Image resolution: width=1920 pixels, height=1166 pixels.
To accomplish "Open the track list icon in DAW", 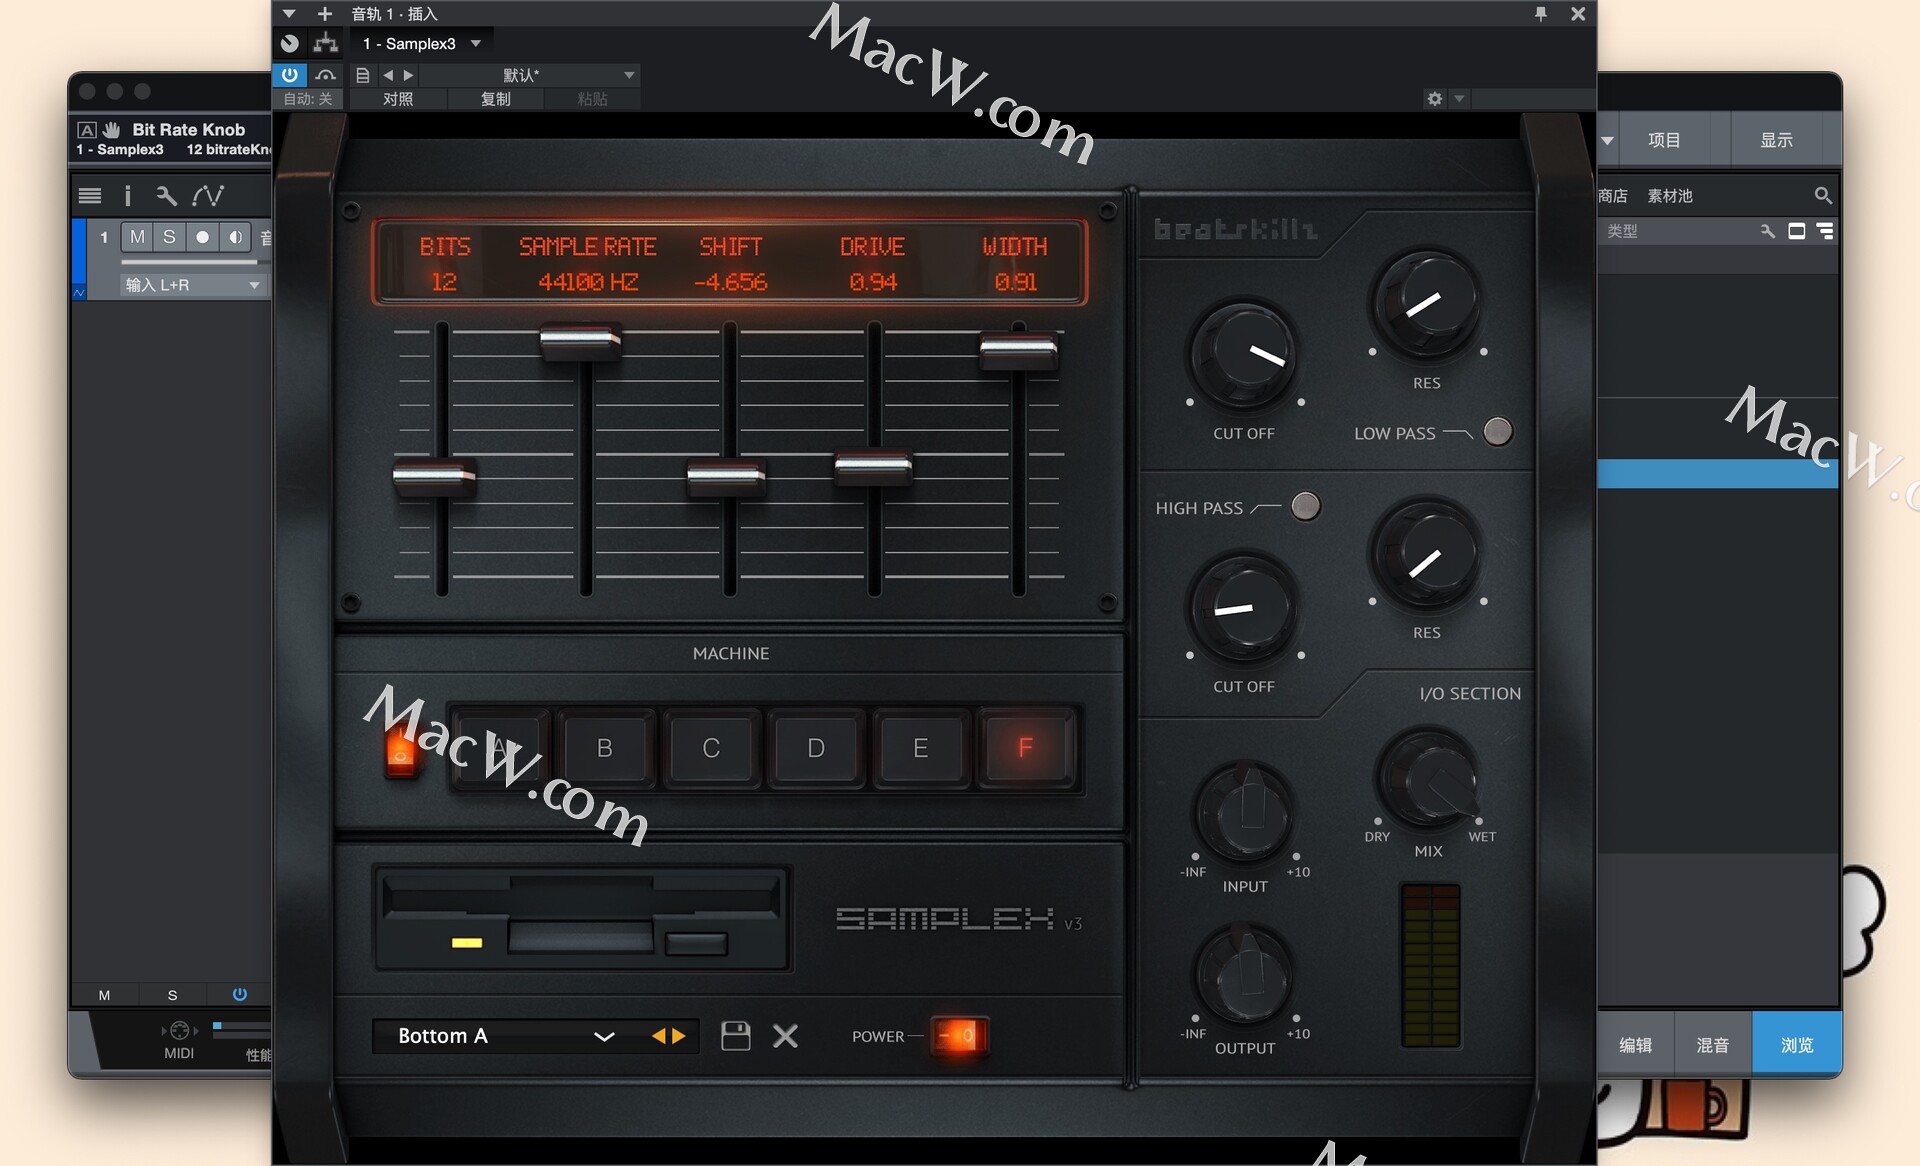I will pyautogui.click(x=90, y=195).
